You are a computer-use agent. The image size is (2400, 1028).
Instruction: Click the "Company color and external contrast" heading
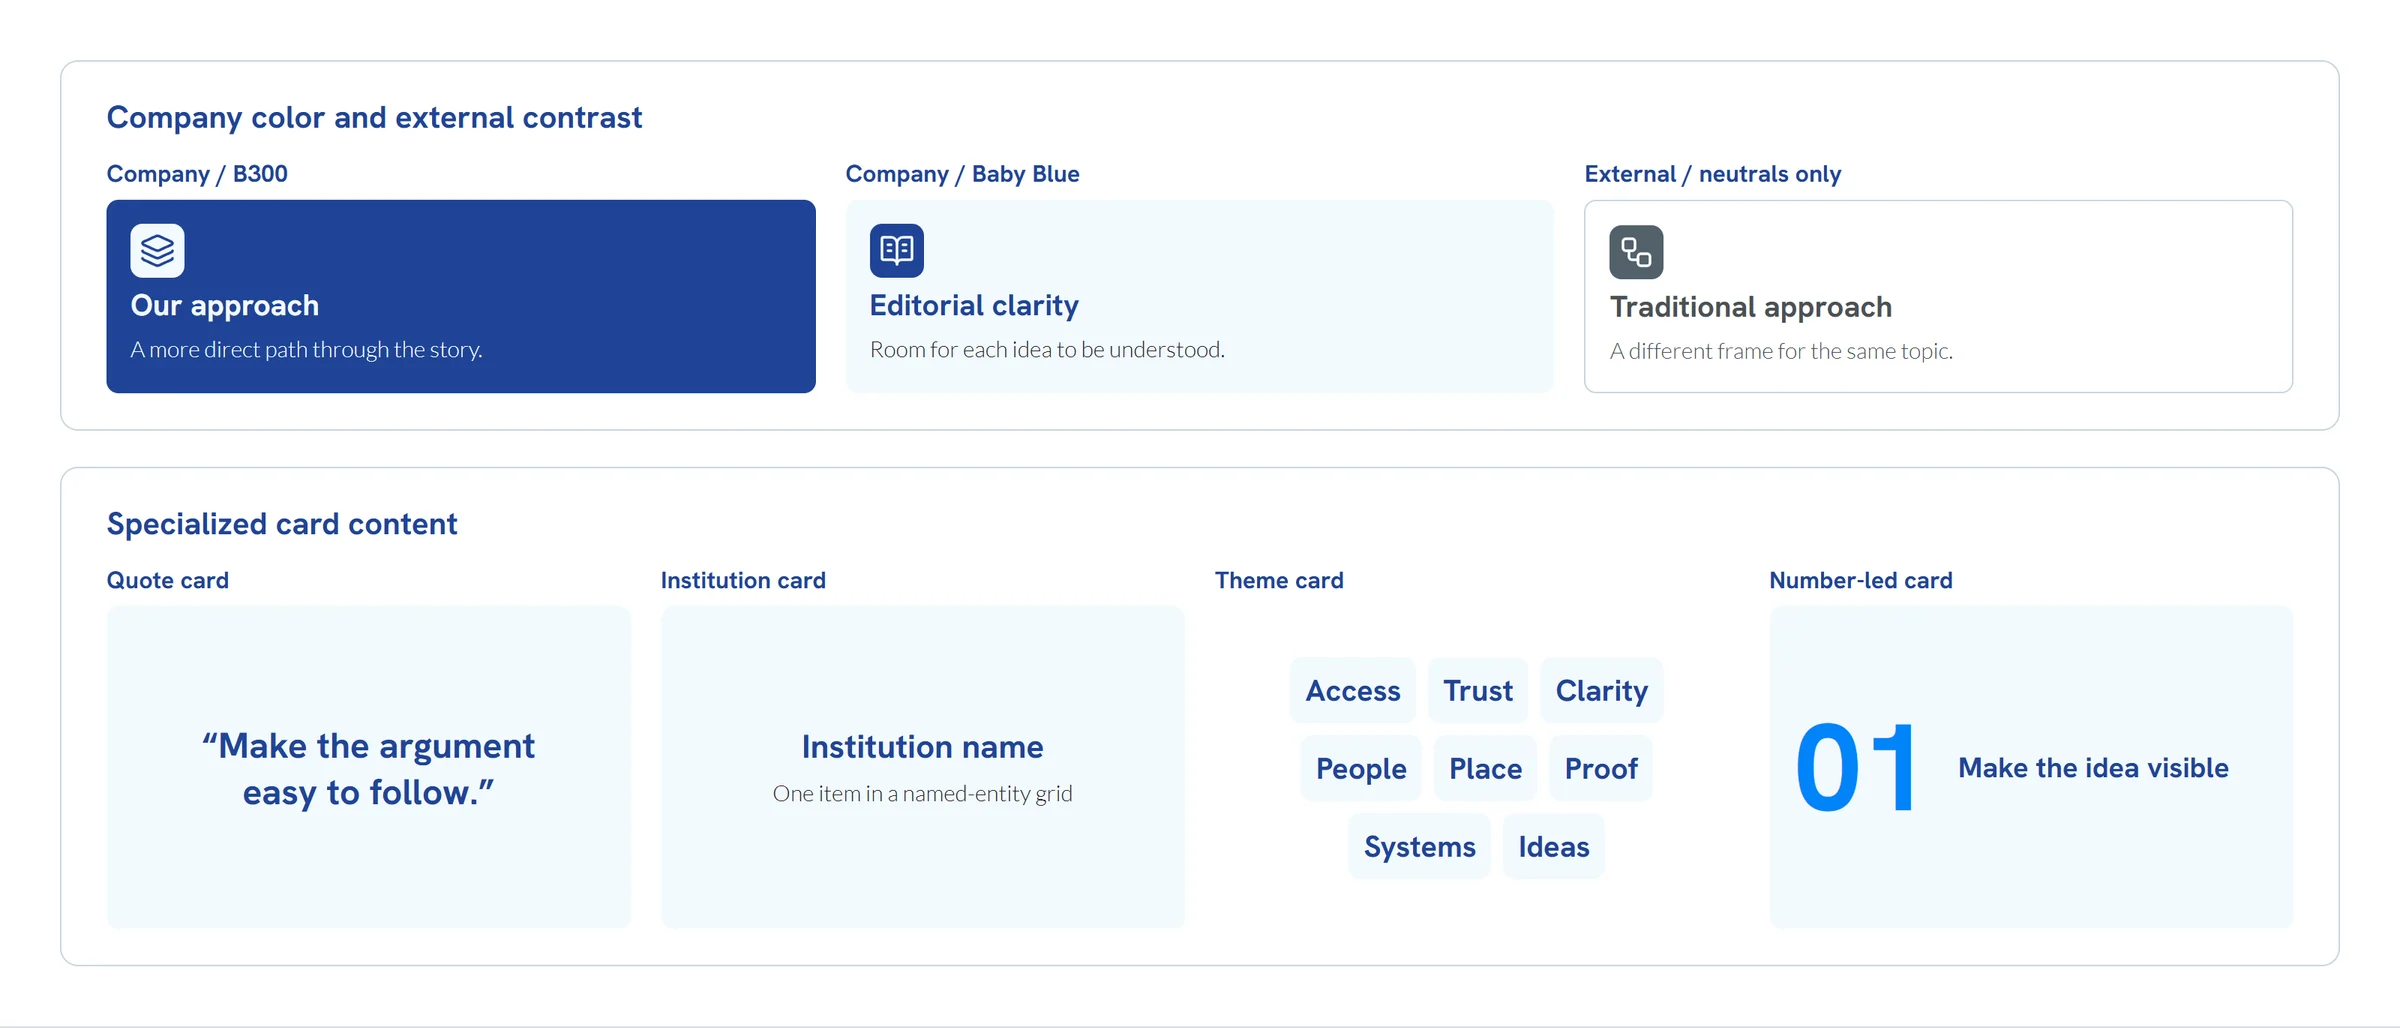tap(374, 118)
